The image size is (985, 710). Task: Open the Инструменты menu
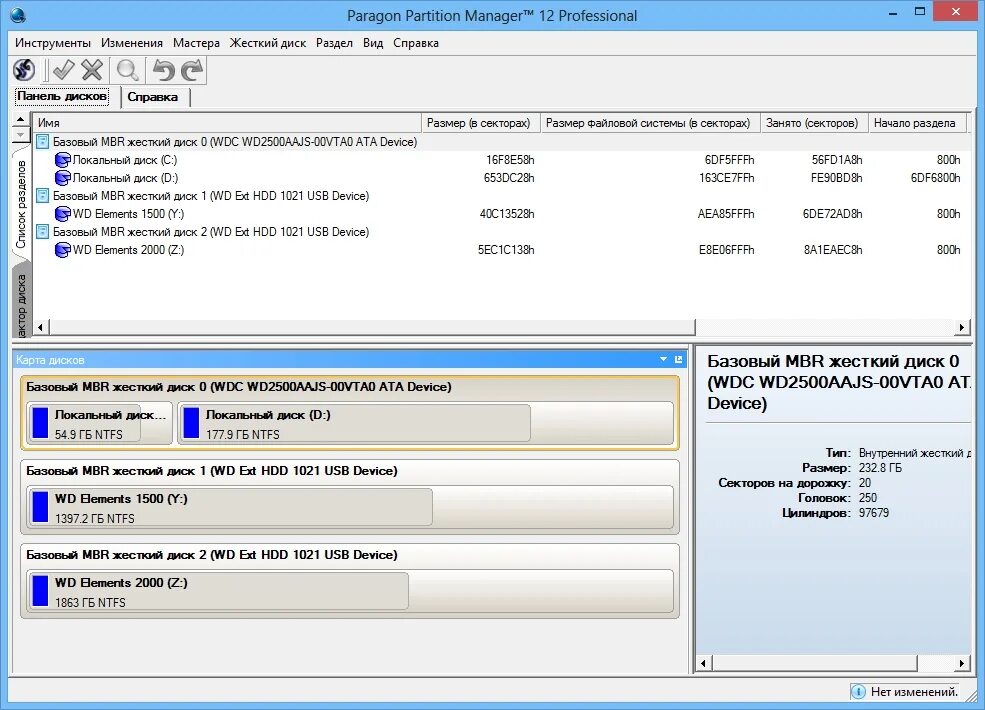pyautogui.click(x=53, y=43)
